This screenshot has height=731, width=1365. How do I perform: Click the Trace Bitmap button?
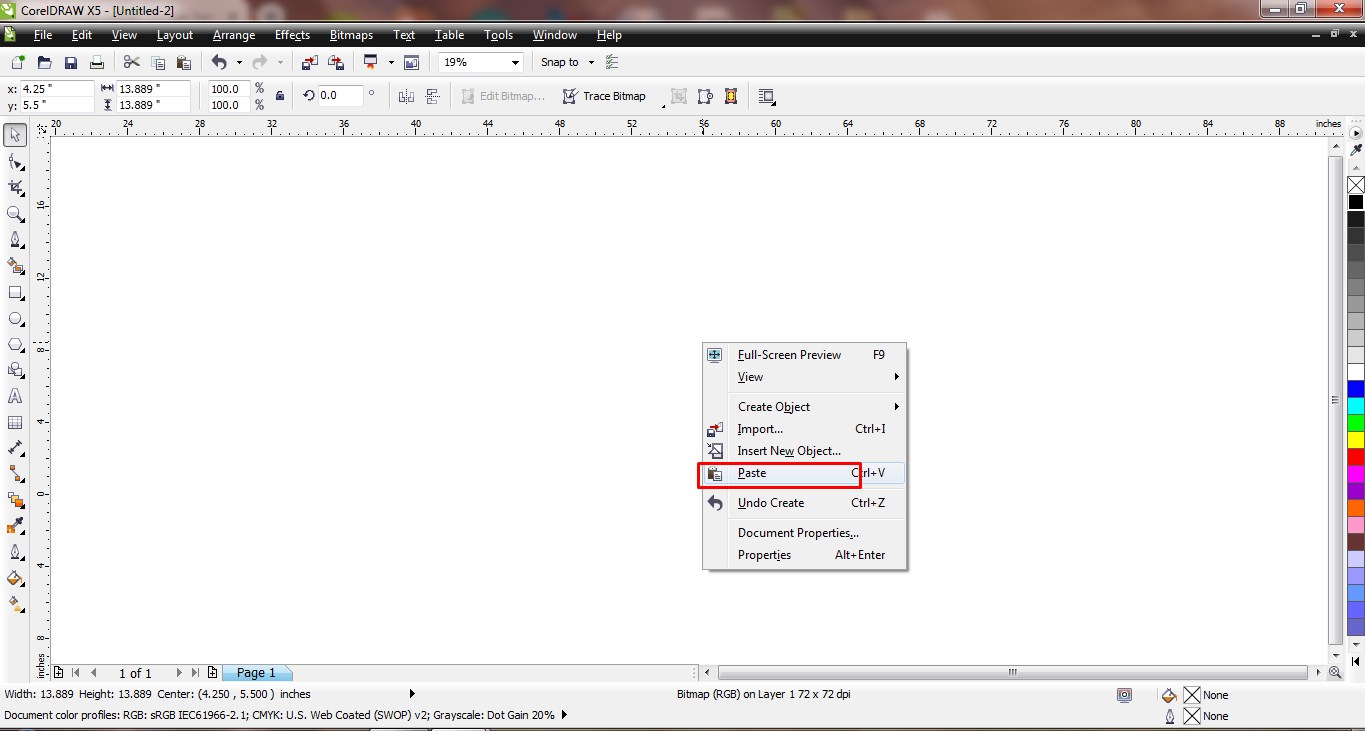pos(603,96)
